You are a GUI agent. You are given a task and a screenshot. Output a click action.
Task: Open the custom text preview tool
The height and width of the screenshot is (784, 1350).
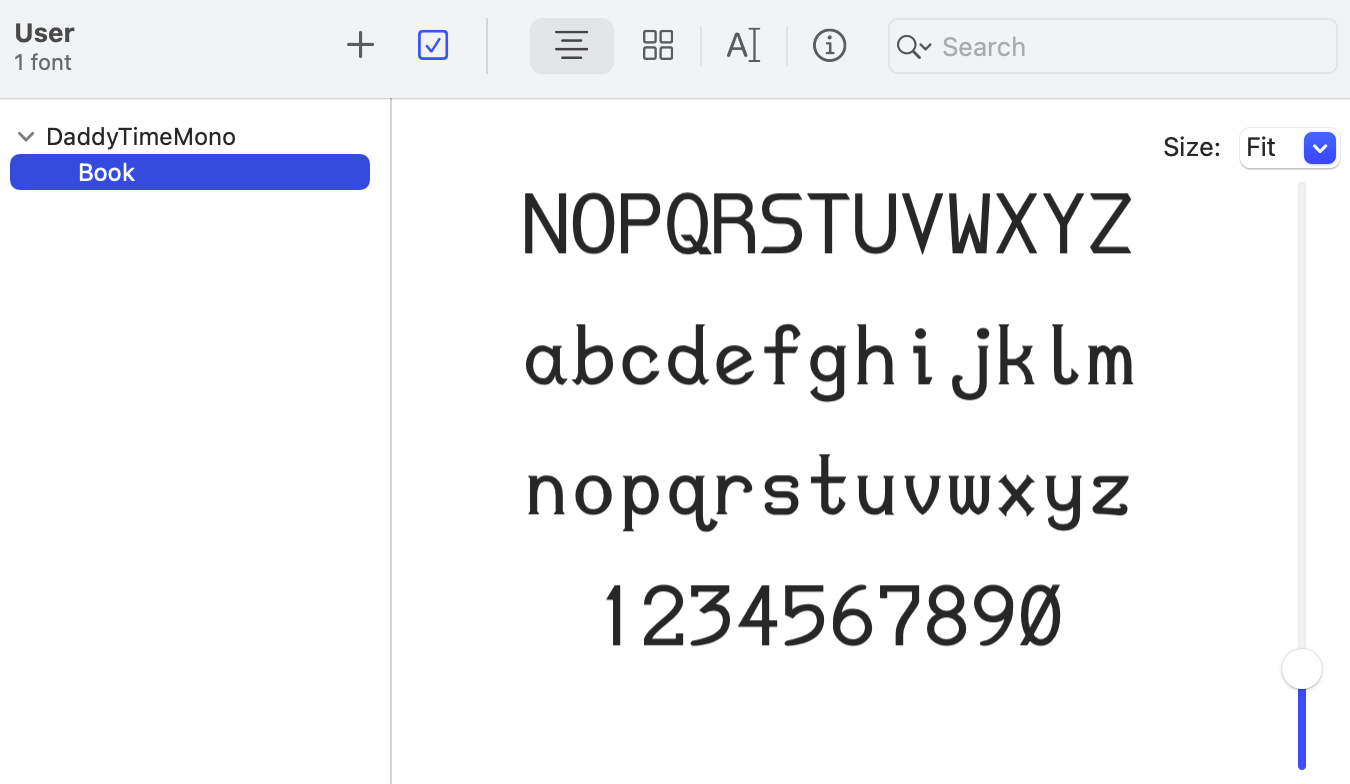(x=743, y=45)
